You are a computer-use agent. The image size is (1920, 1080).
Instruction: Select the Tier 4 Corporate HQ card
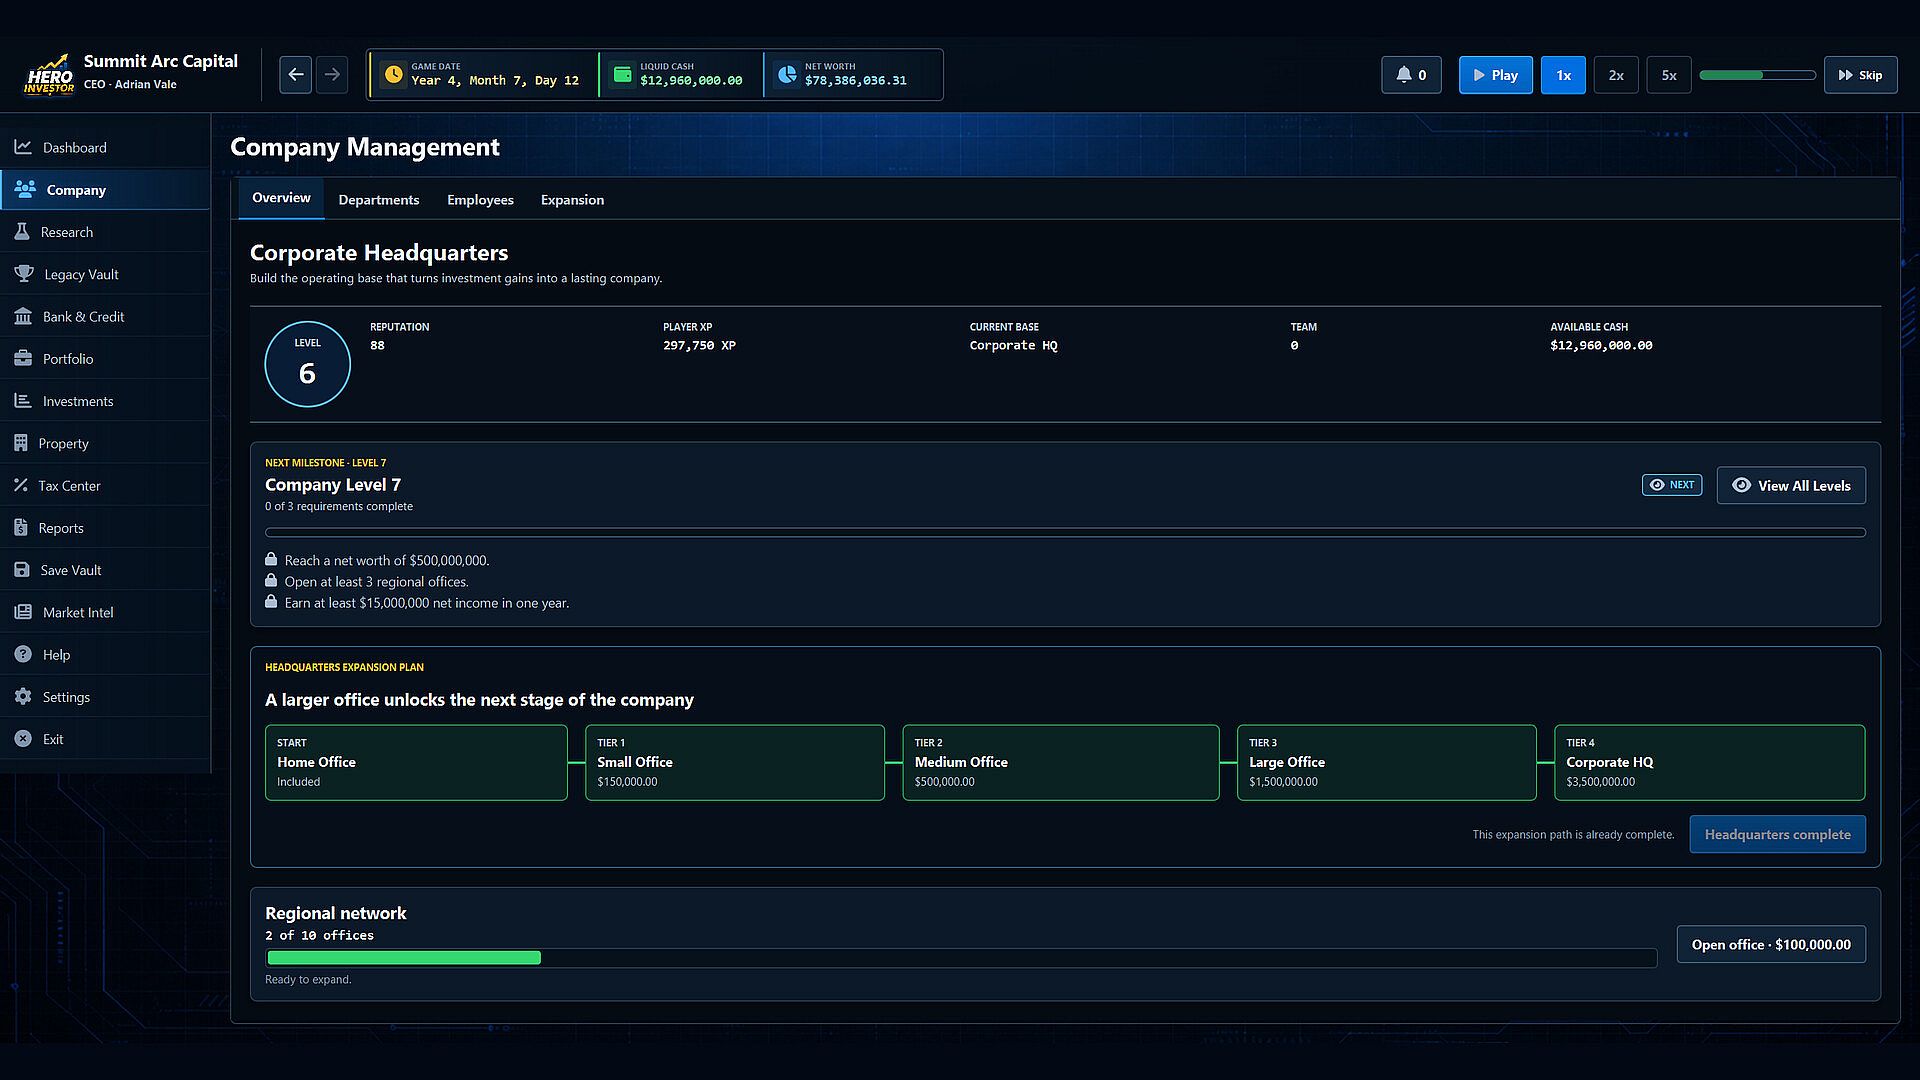point(1709,762)
